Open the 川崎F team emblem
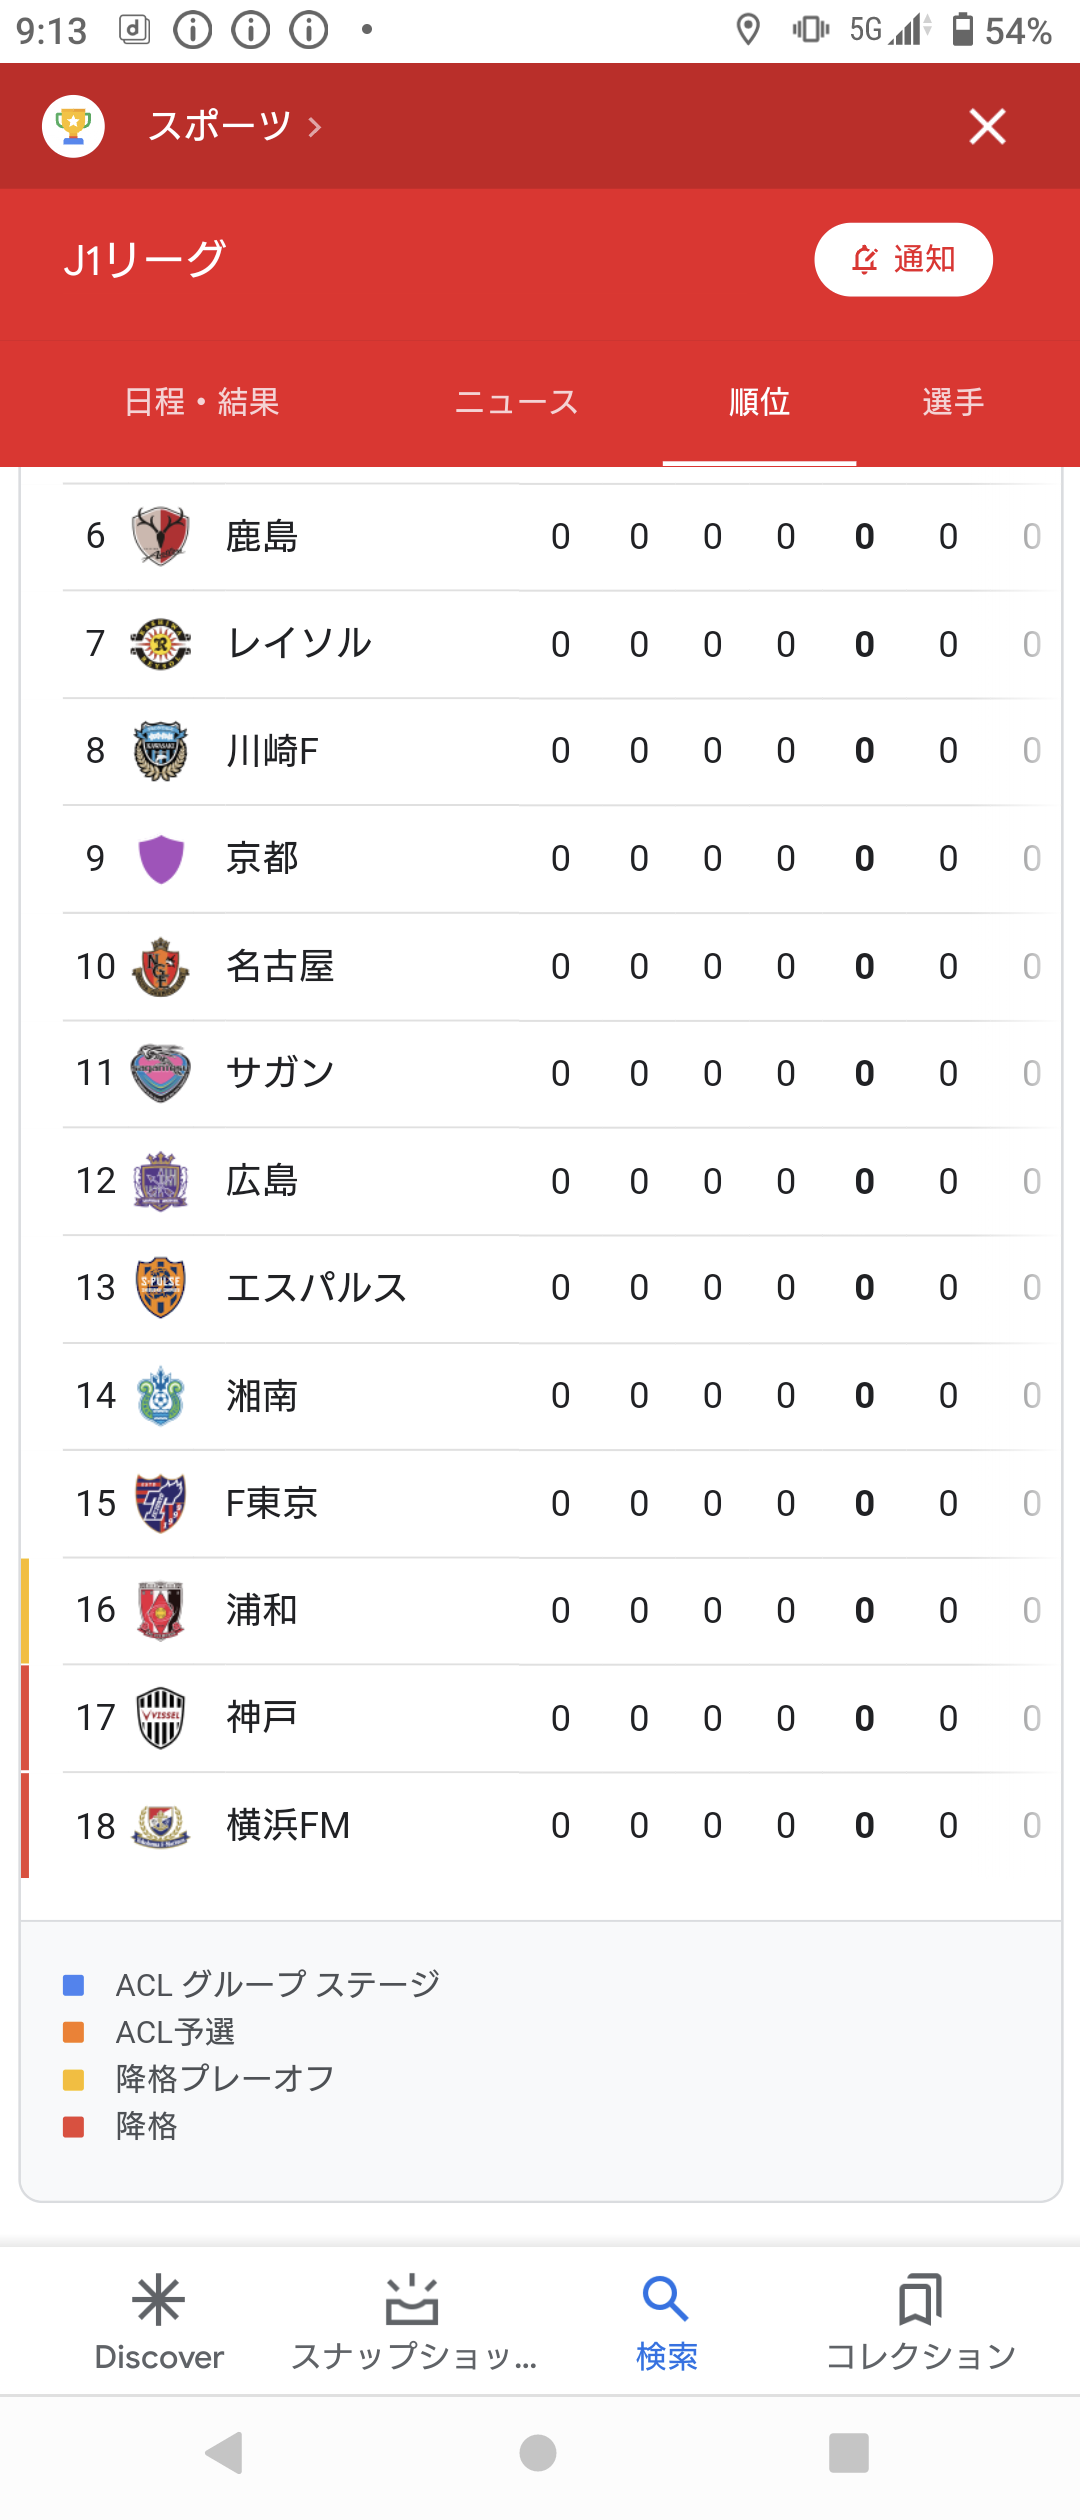Image resolution: width=1080 pixels, height=2520 pixels. pos(160,750)
